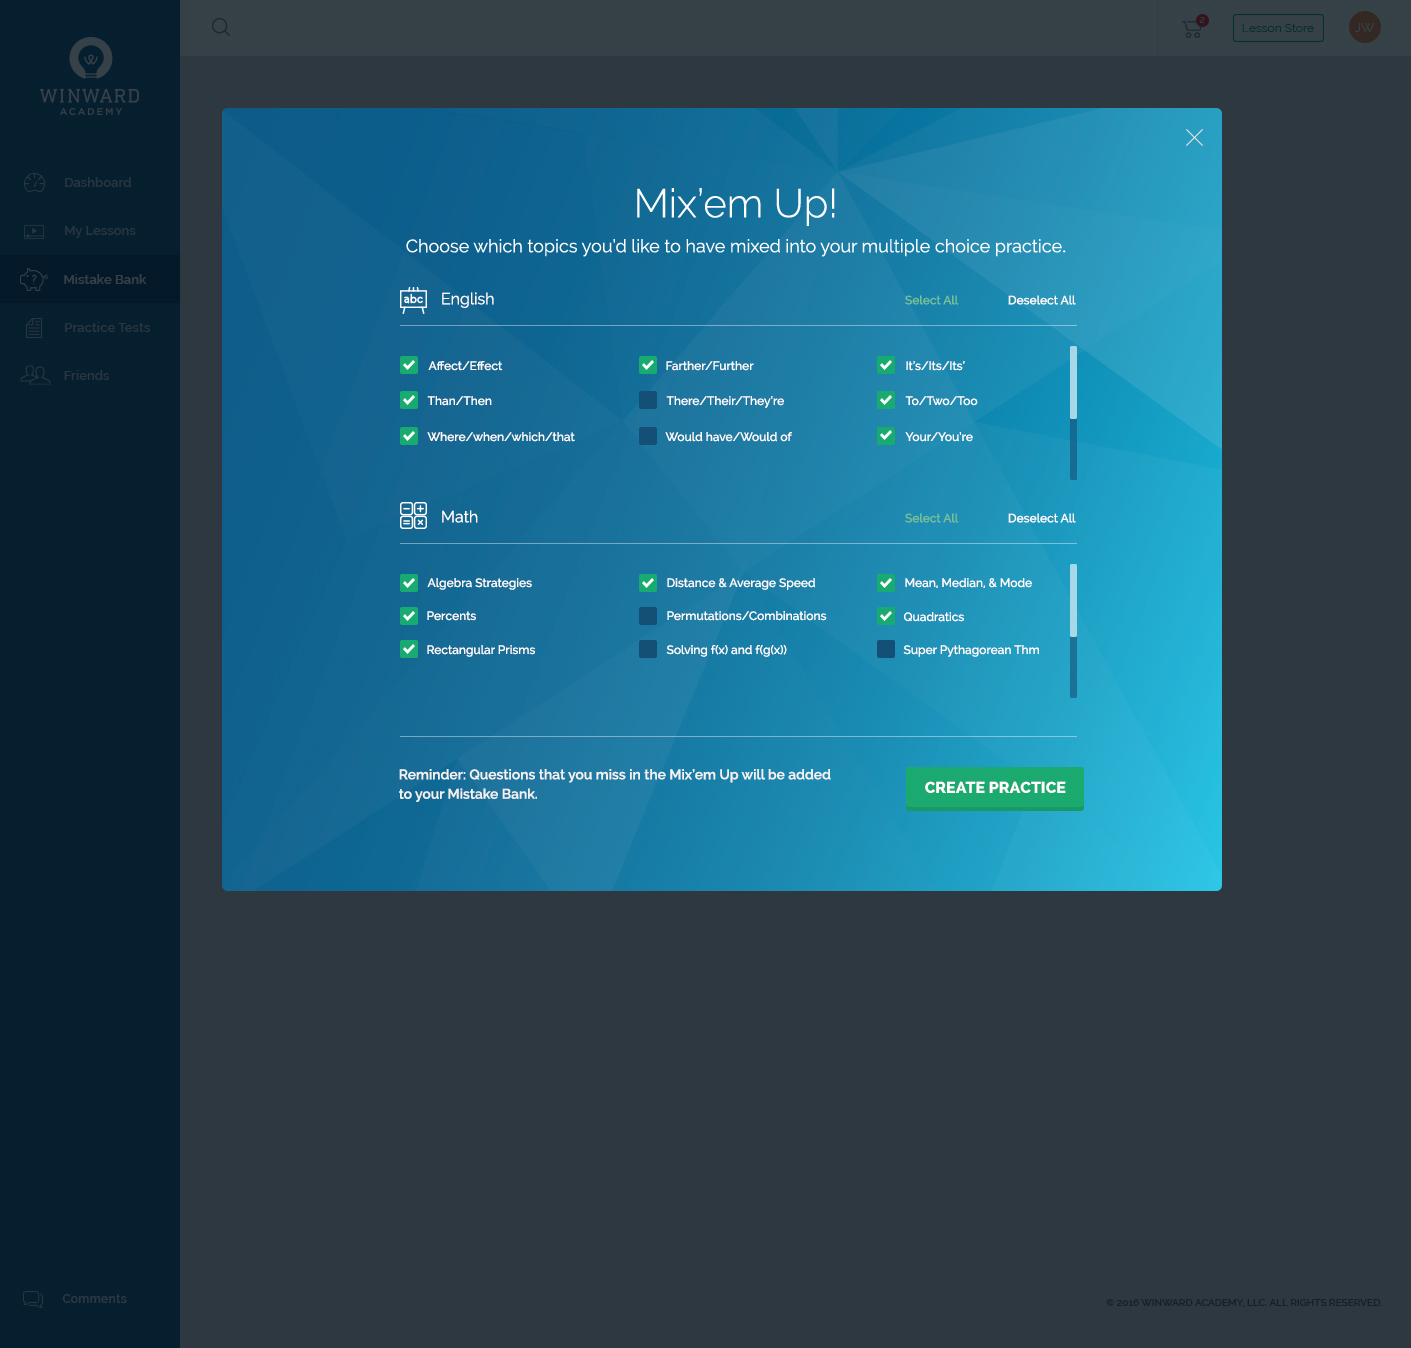The width and height of the screenshot is (1411, 1348).
Task: Click the user avatar icon
Action: 1364,27
